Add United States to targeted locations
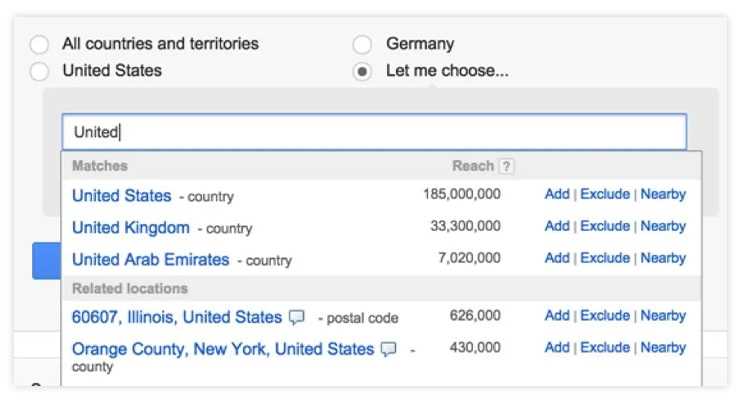 pos(557,194)
